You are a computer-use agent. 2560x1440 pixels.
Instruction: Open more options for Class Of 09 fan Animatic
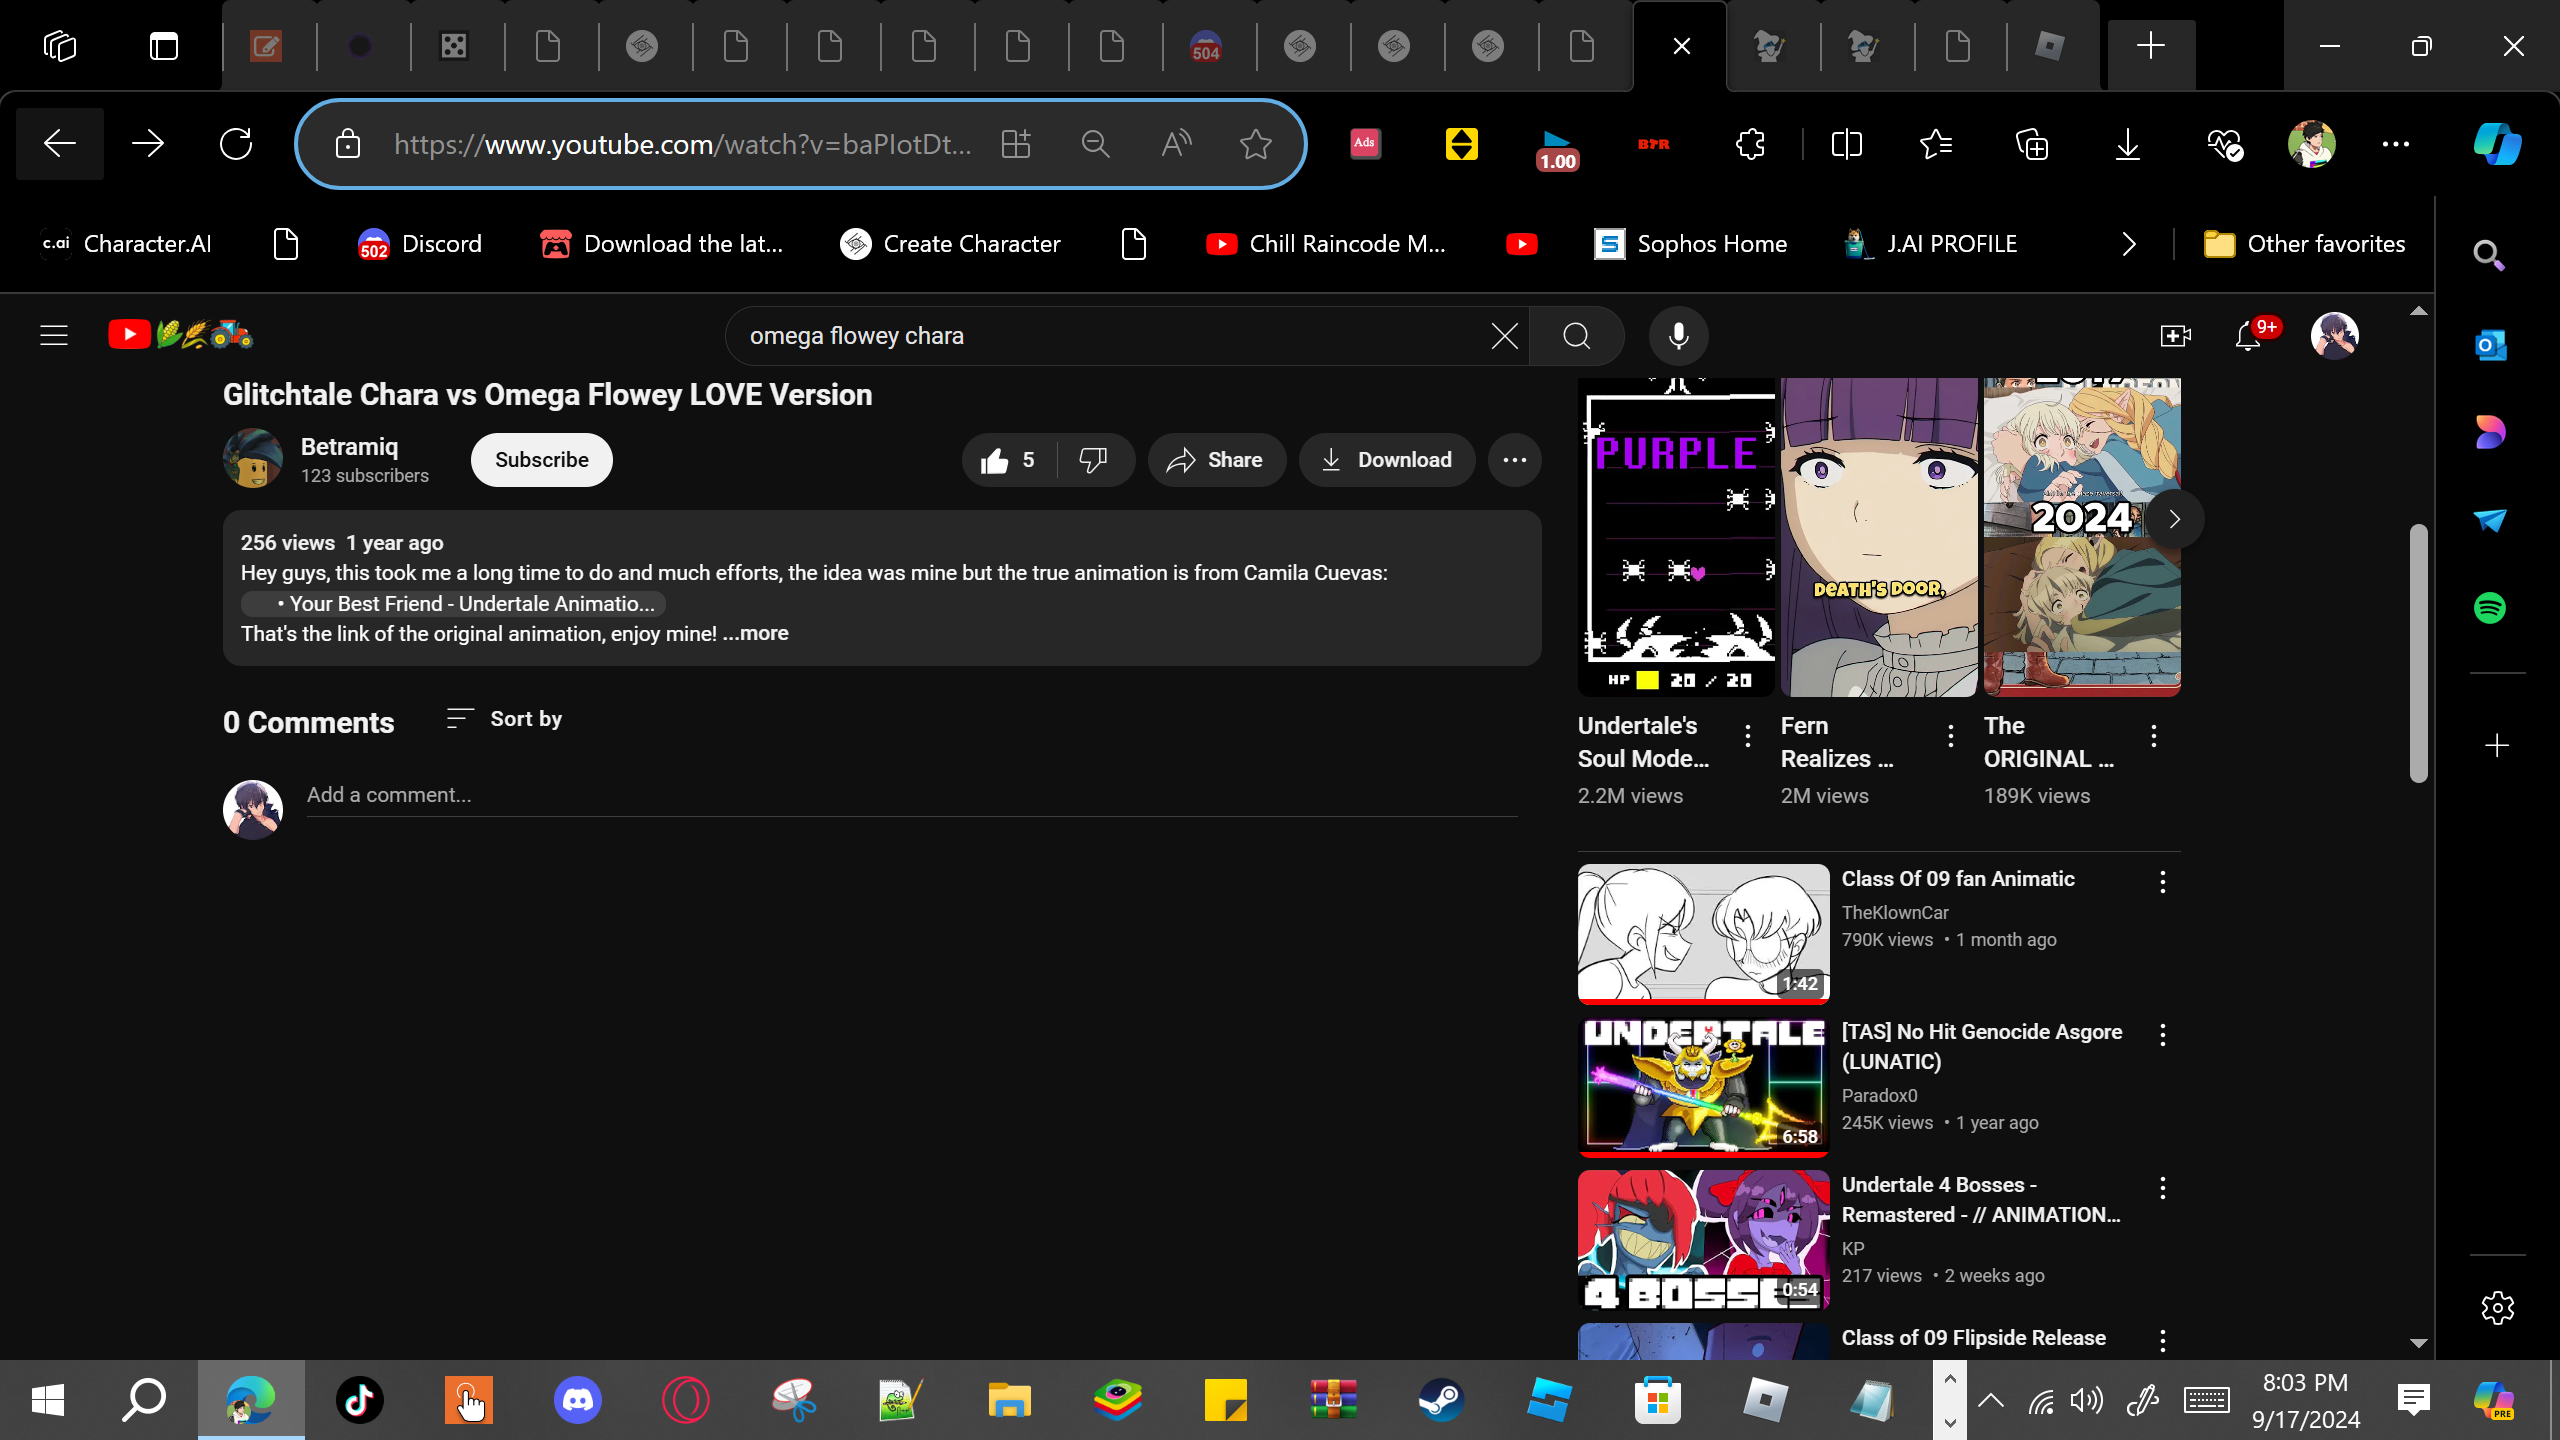(x=2162, y=882)
